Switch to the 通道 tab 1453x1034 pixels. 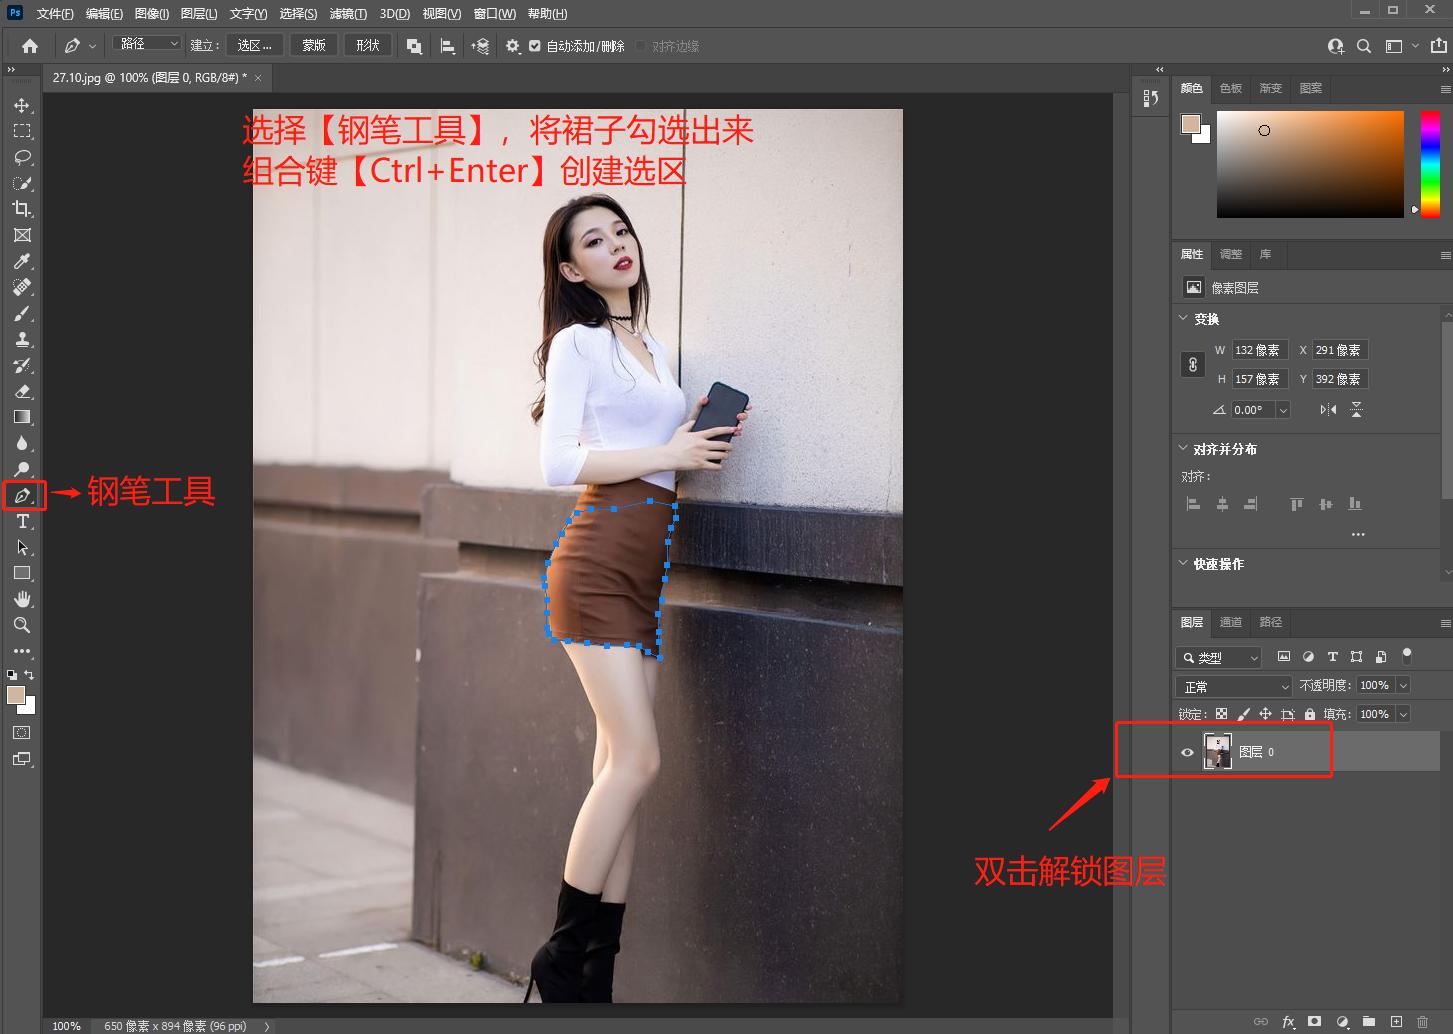(x=1231, y=622)
